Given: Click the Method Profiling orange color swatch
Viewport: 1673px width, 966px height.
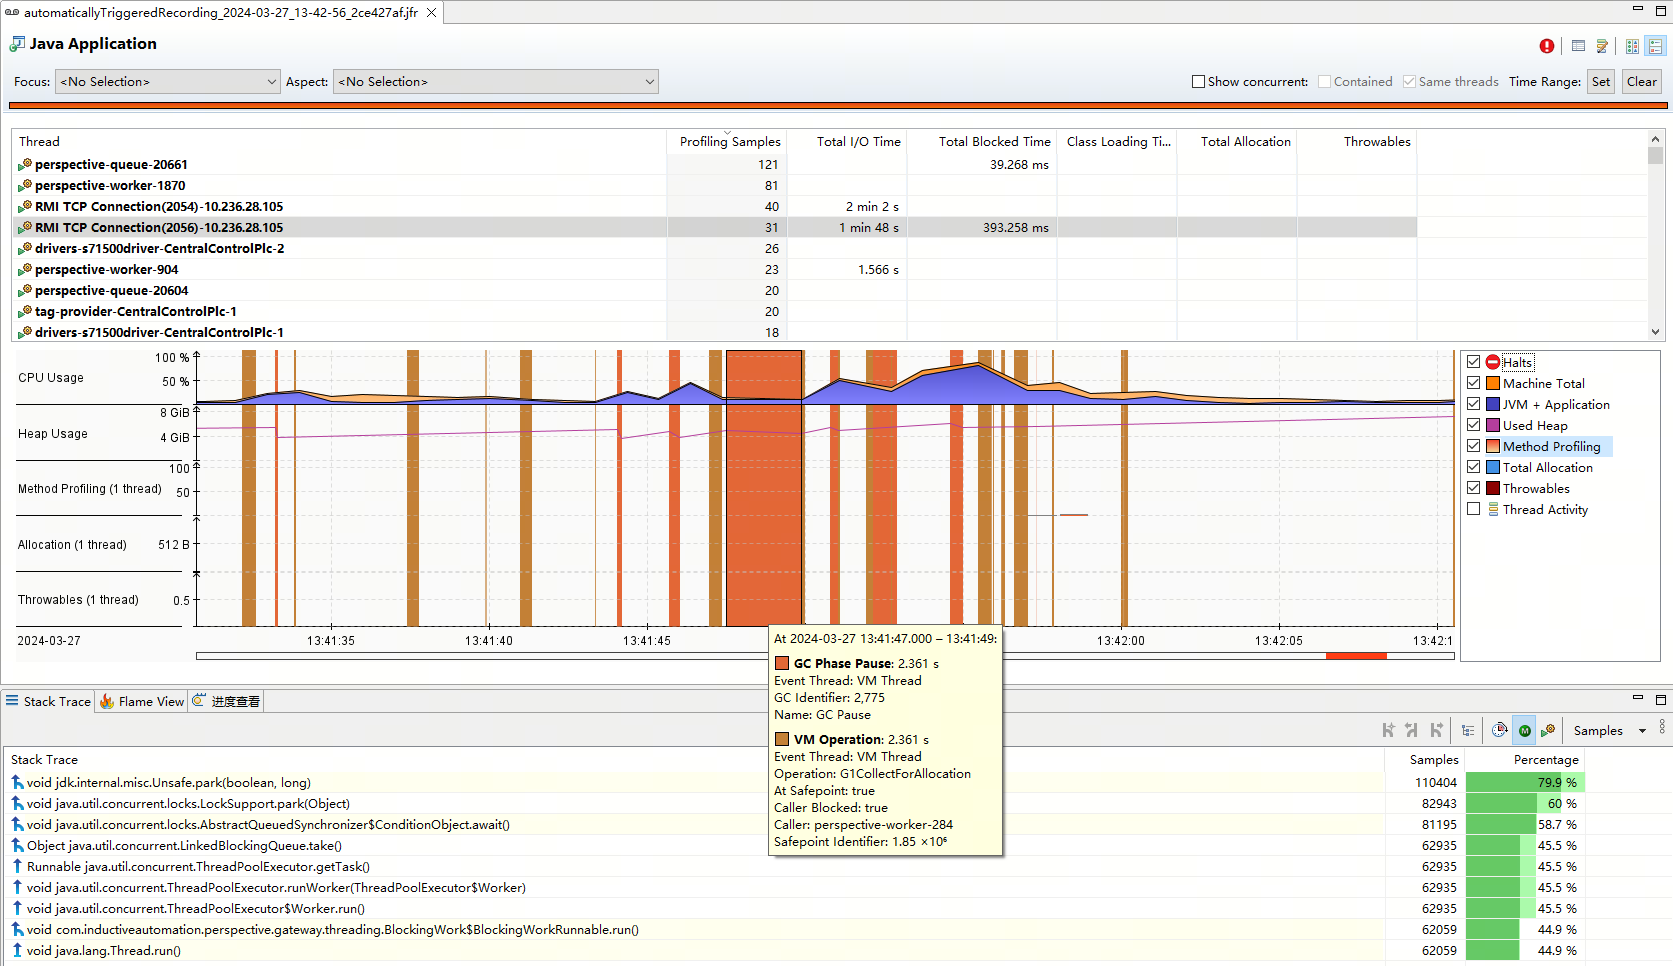Looking at the screenshot, I should [1493, 447].
